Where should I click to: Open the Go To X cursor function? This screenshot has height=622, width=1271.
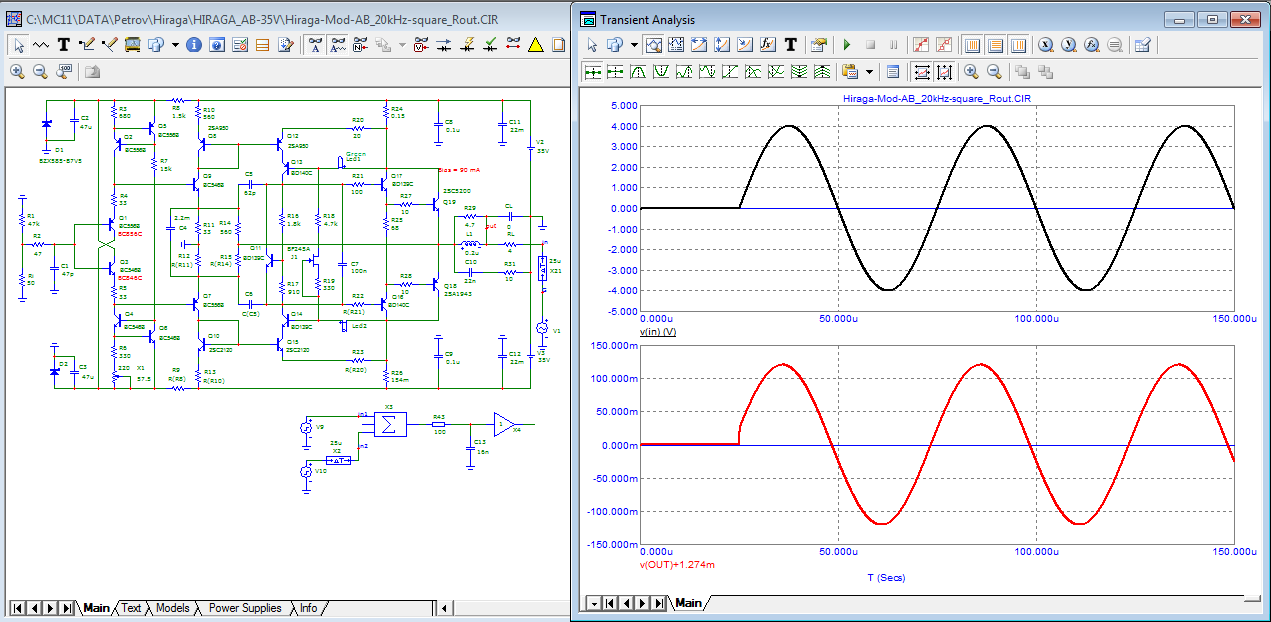[1045, 45]
